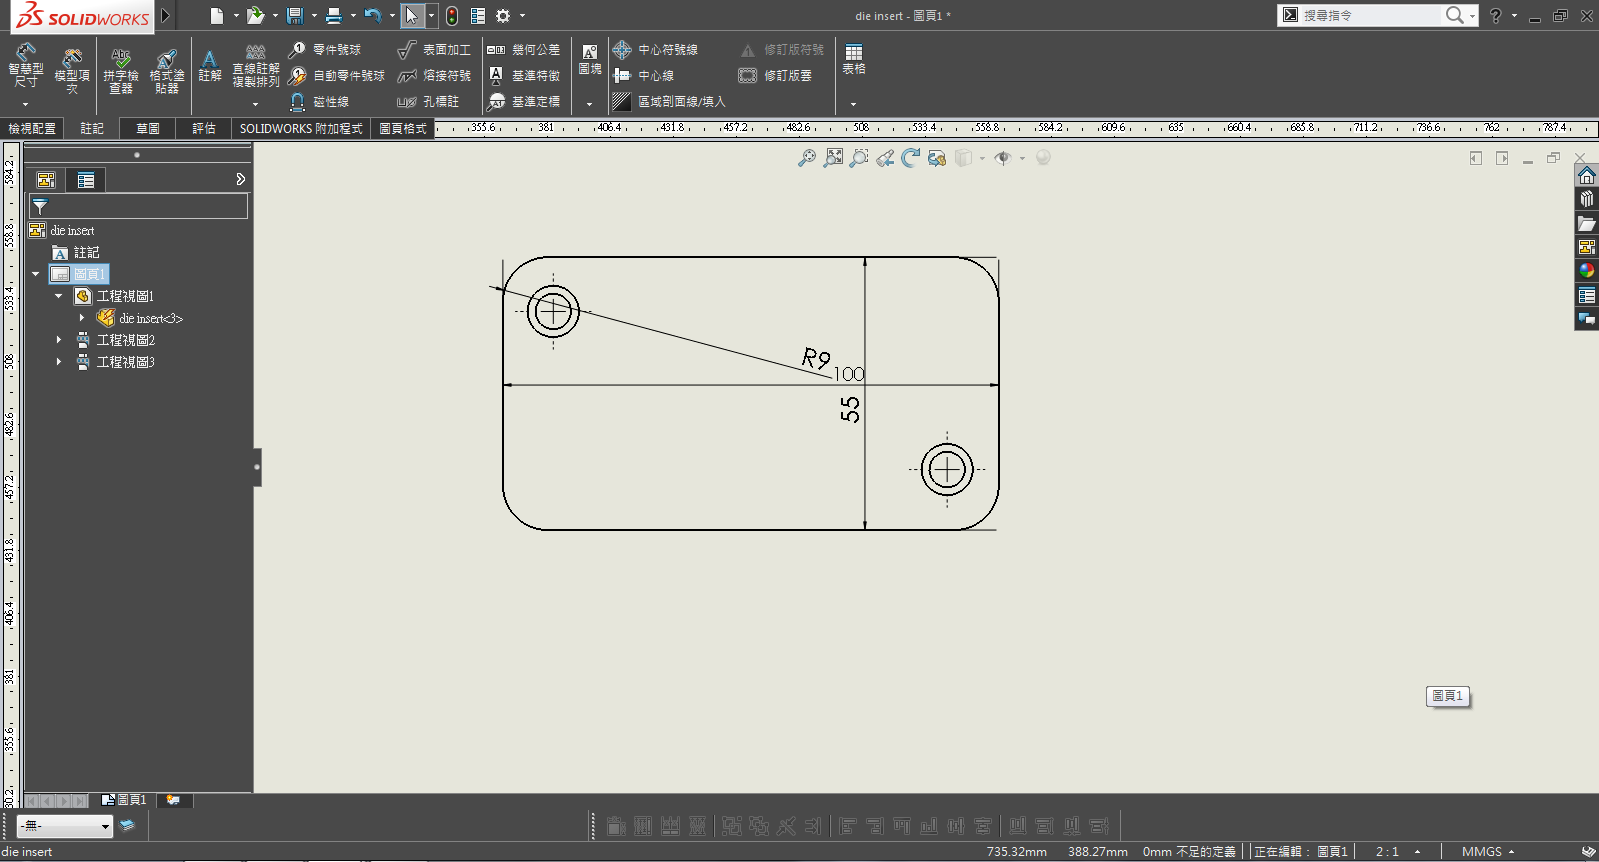Image resolution: width=1599 pixels, height=862 pixels.
Task: Toggle the Select arrow tool
Action: click(412, 16)
